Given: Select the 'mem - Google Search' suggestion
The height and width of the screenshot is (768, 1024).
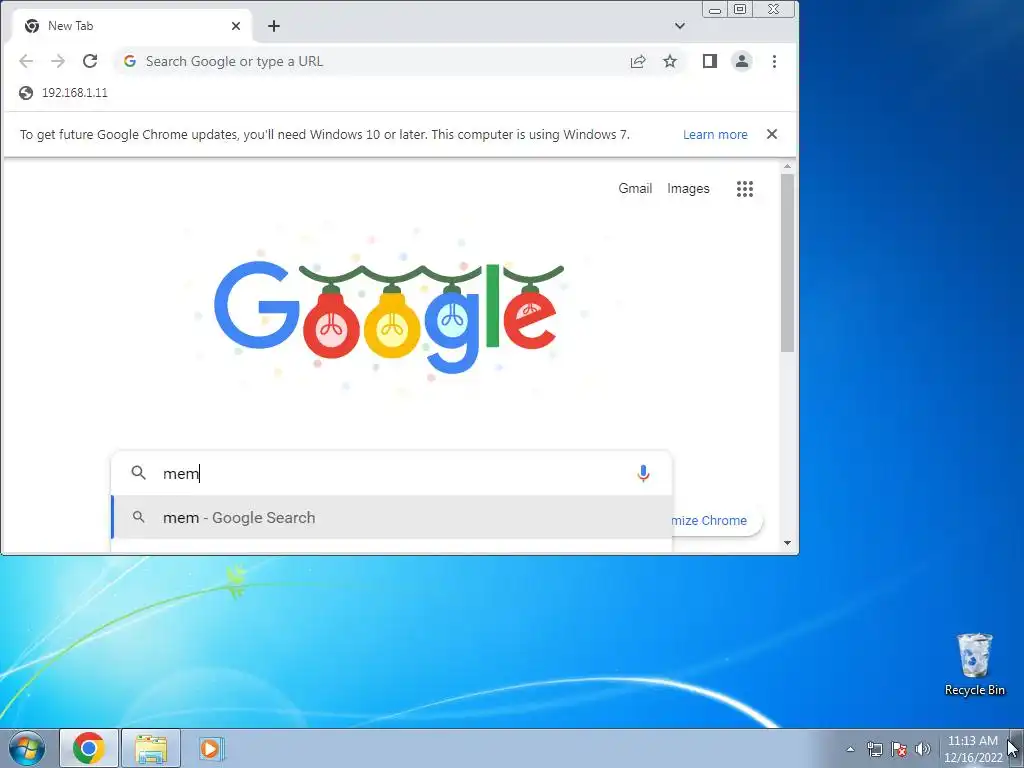Looking at the screenshot, I should [392, 518].
